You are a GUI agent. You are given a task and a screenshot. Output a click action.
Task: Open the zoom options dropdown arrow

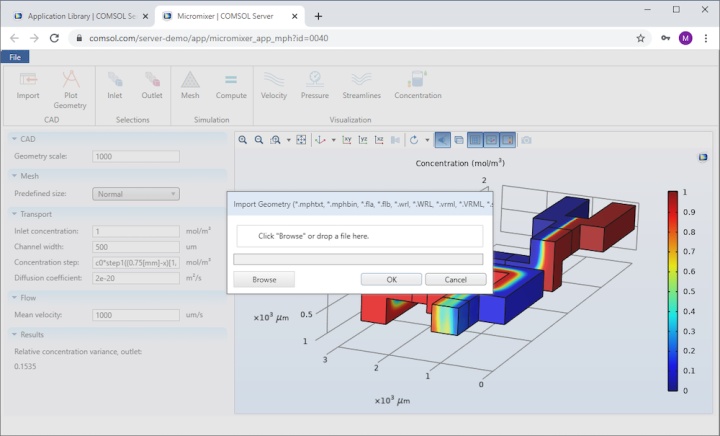pyautogui.click(x=288, y=140)
